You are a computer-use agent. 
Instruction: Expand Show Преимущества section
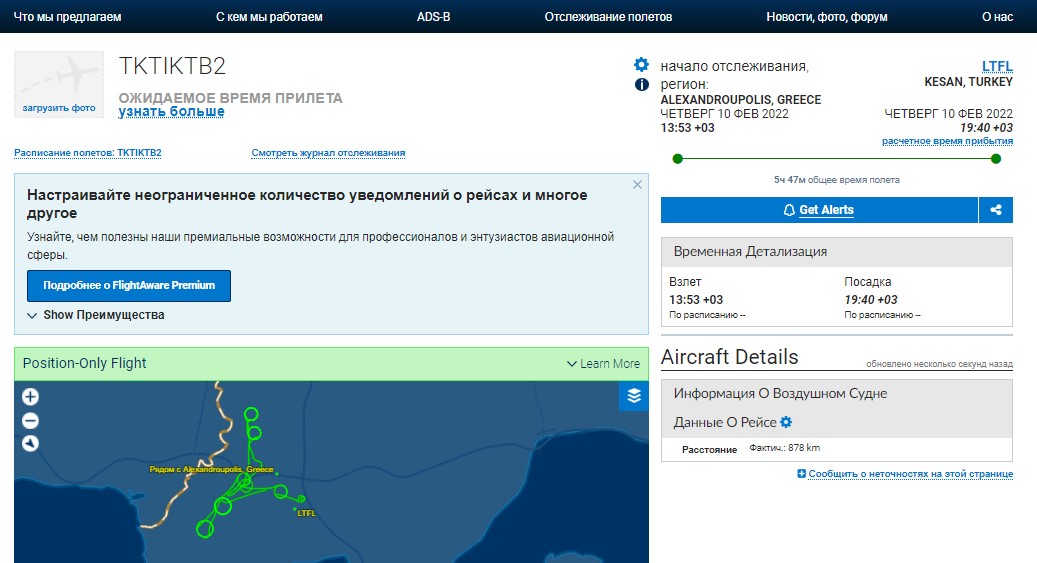coord(96,315)
